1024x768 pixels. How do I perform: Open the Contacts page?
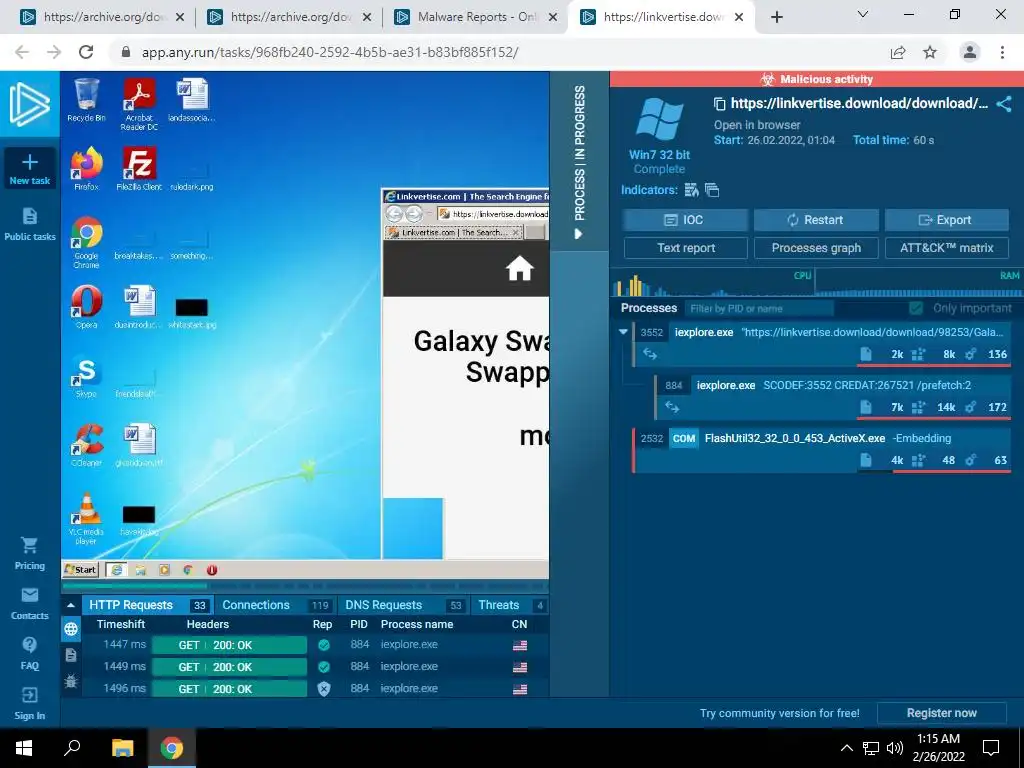[29, 603]
